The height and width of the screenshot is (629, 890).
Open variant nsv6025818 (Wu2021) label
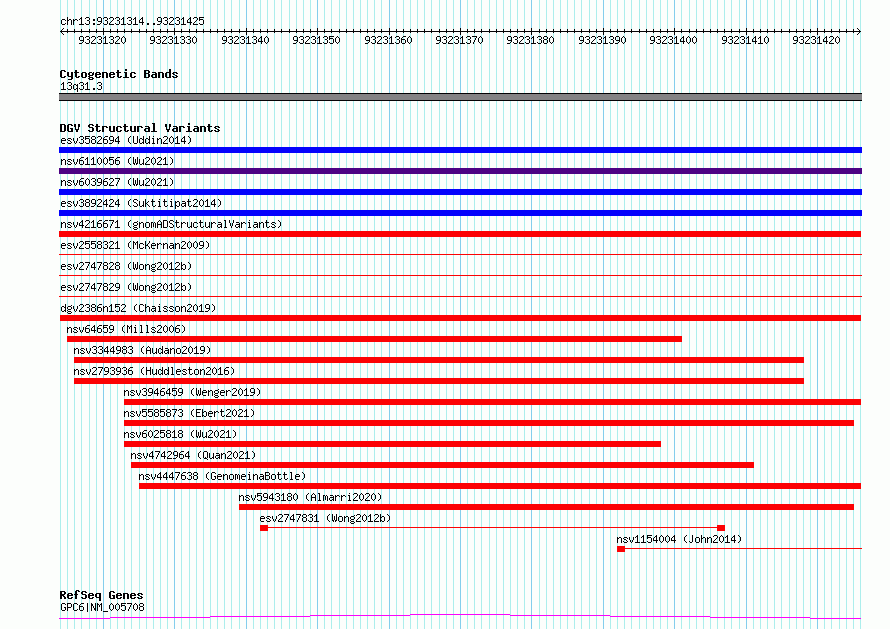(x=180, y=434)
